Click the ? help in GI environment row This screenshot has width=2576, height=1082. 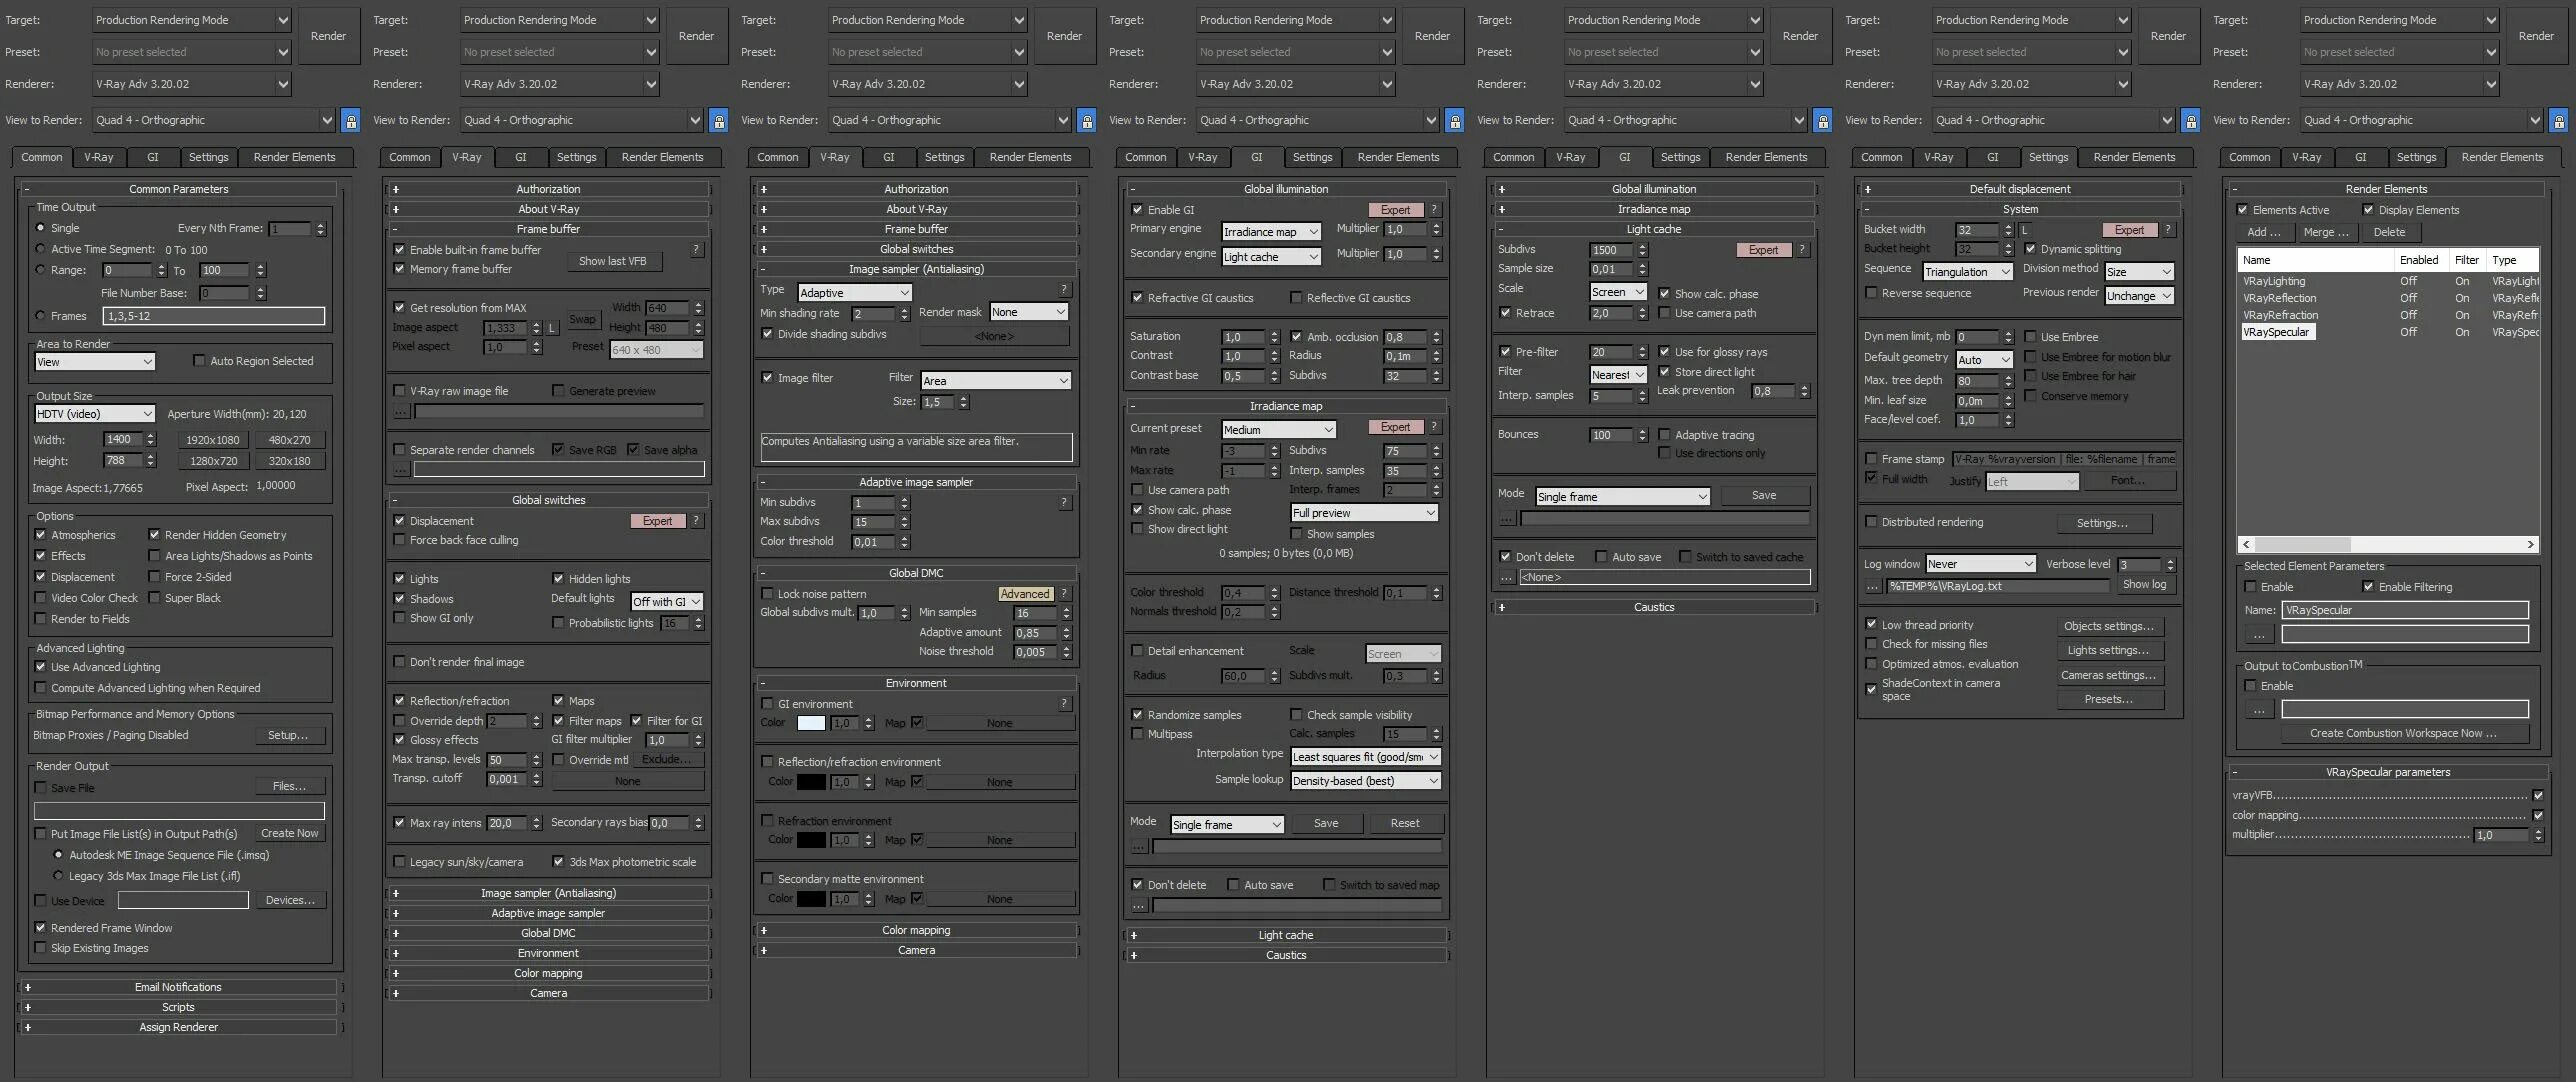(1064, 704)
